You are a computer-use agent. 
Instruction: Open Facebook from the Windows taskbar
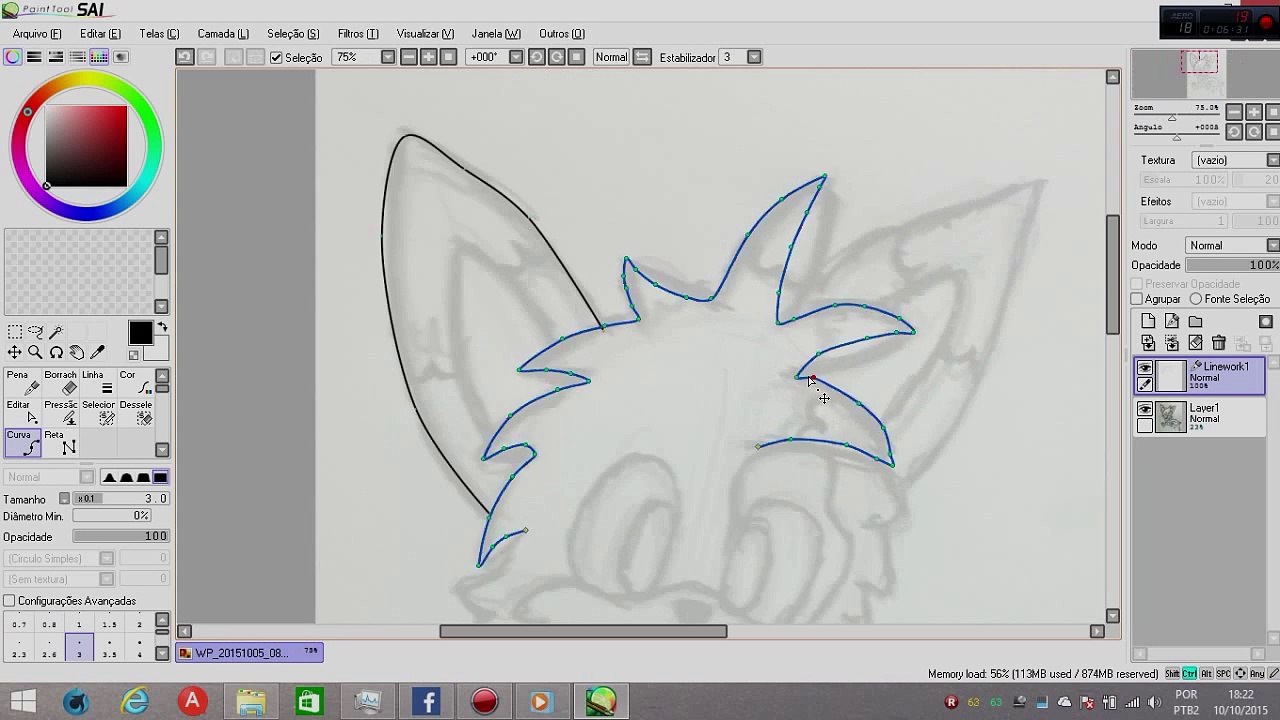click(x=427, y=701)
